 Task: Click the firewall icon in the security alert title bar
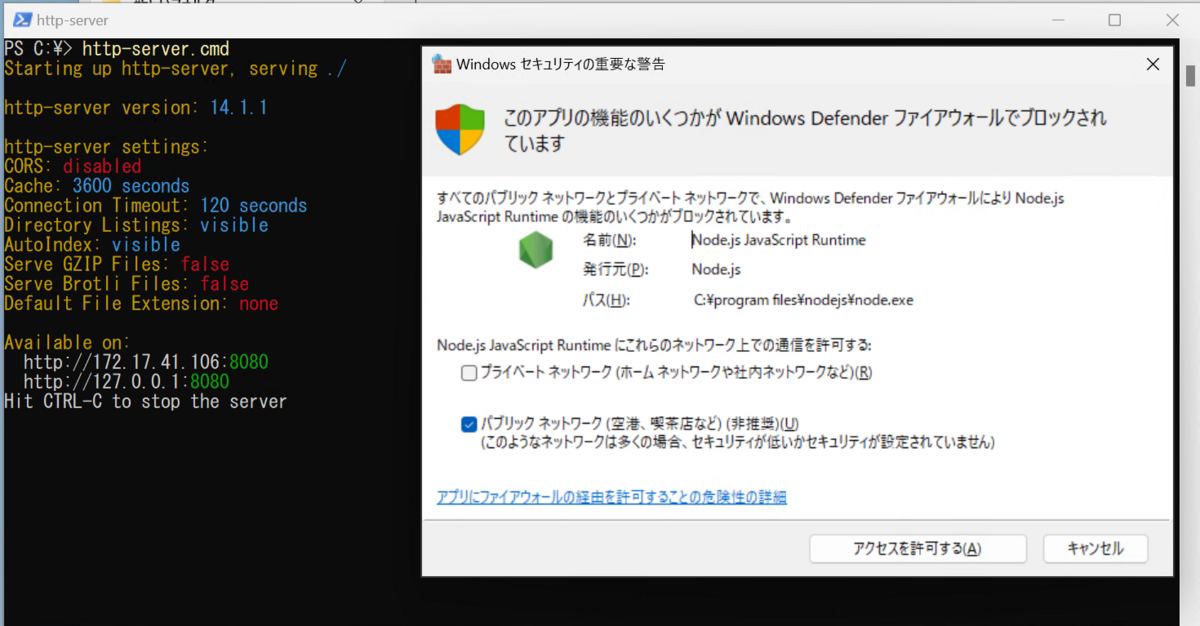click(441, 64)
